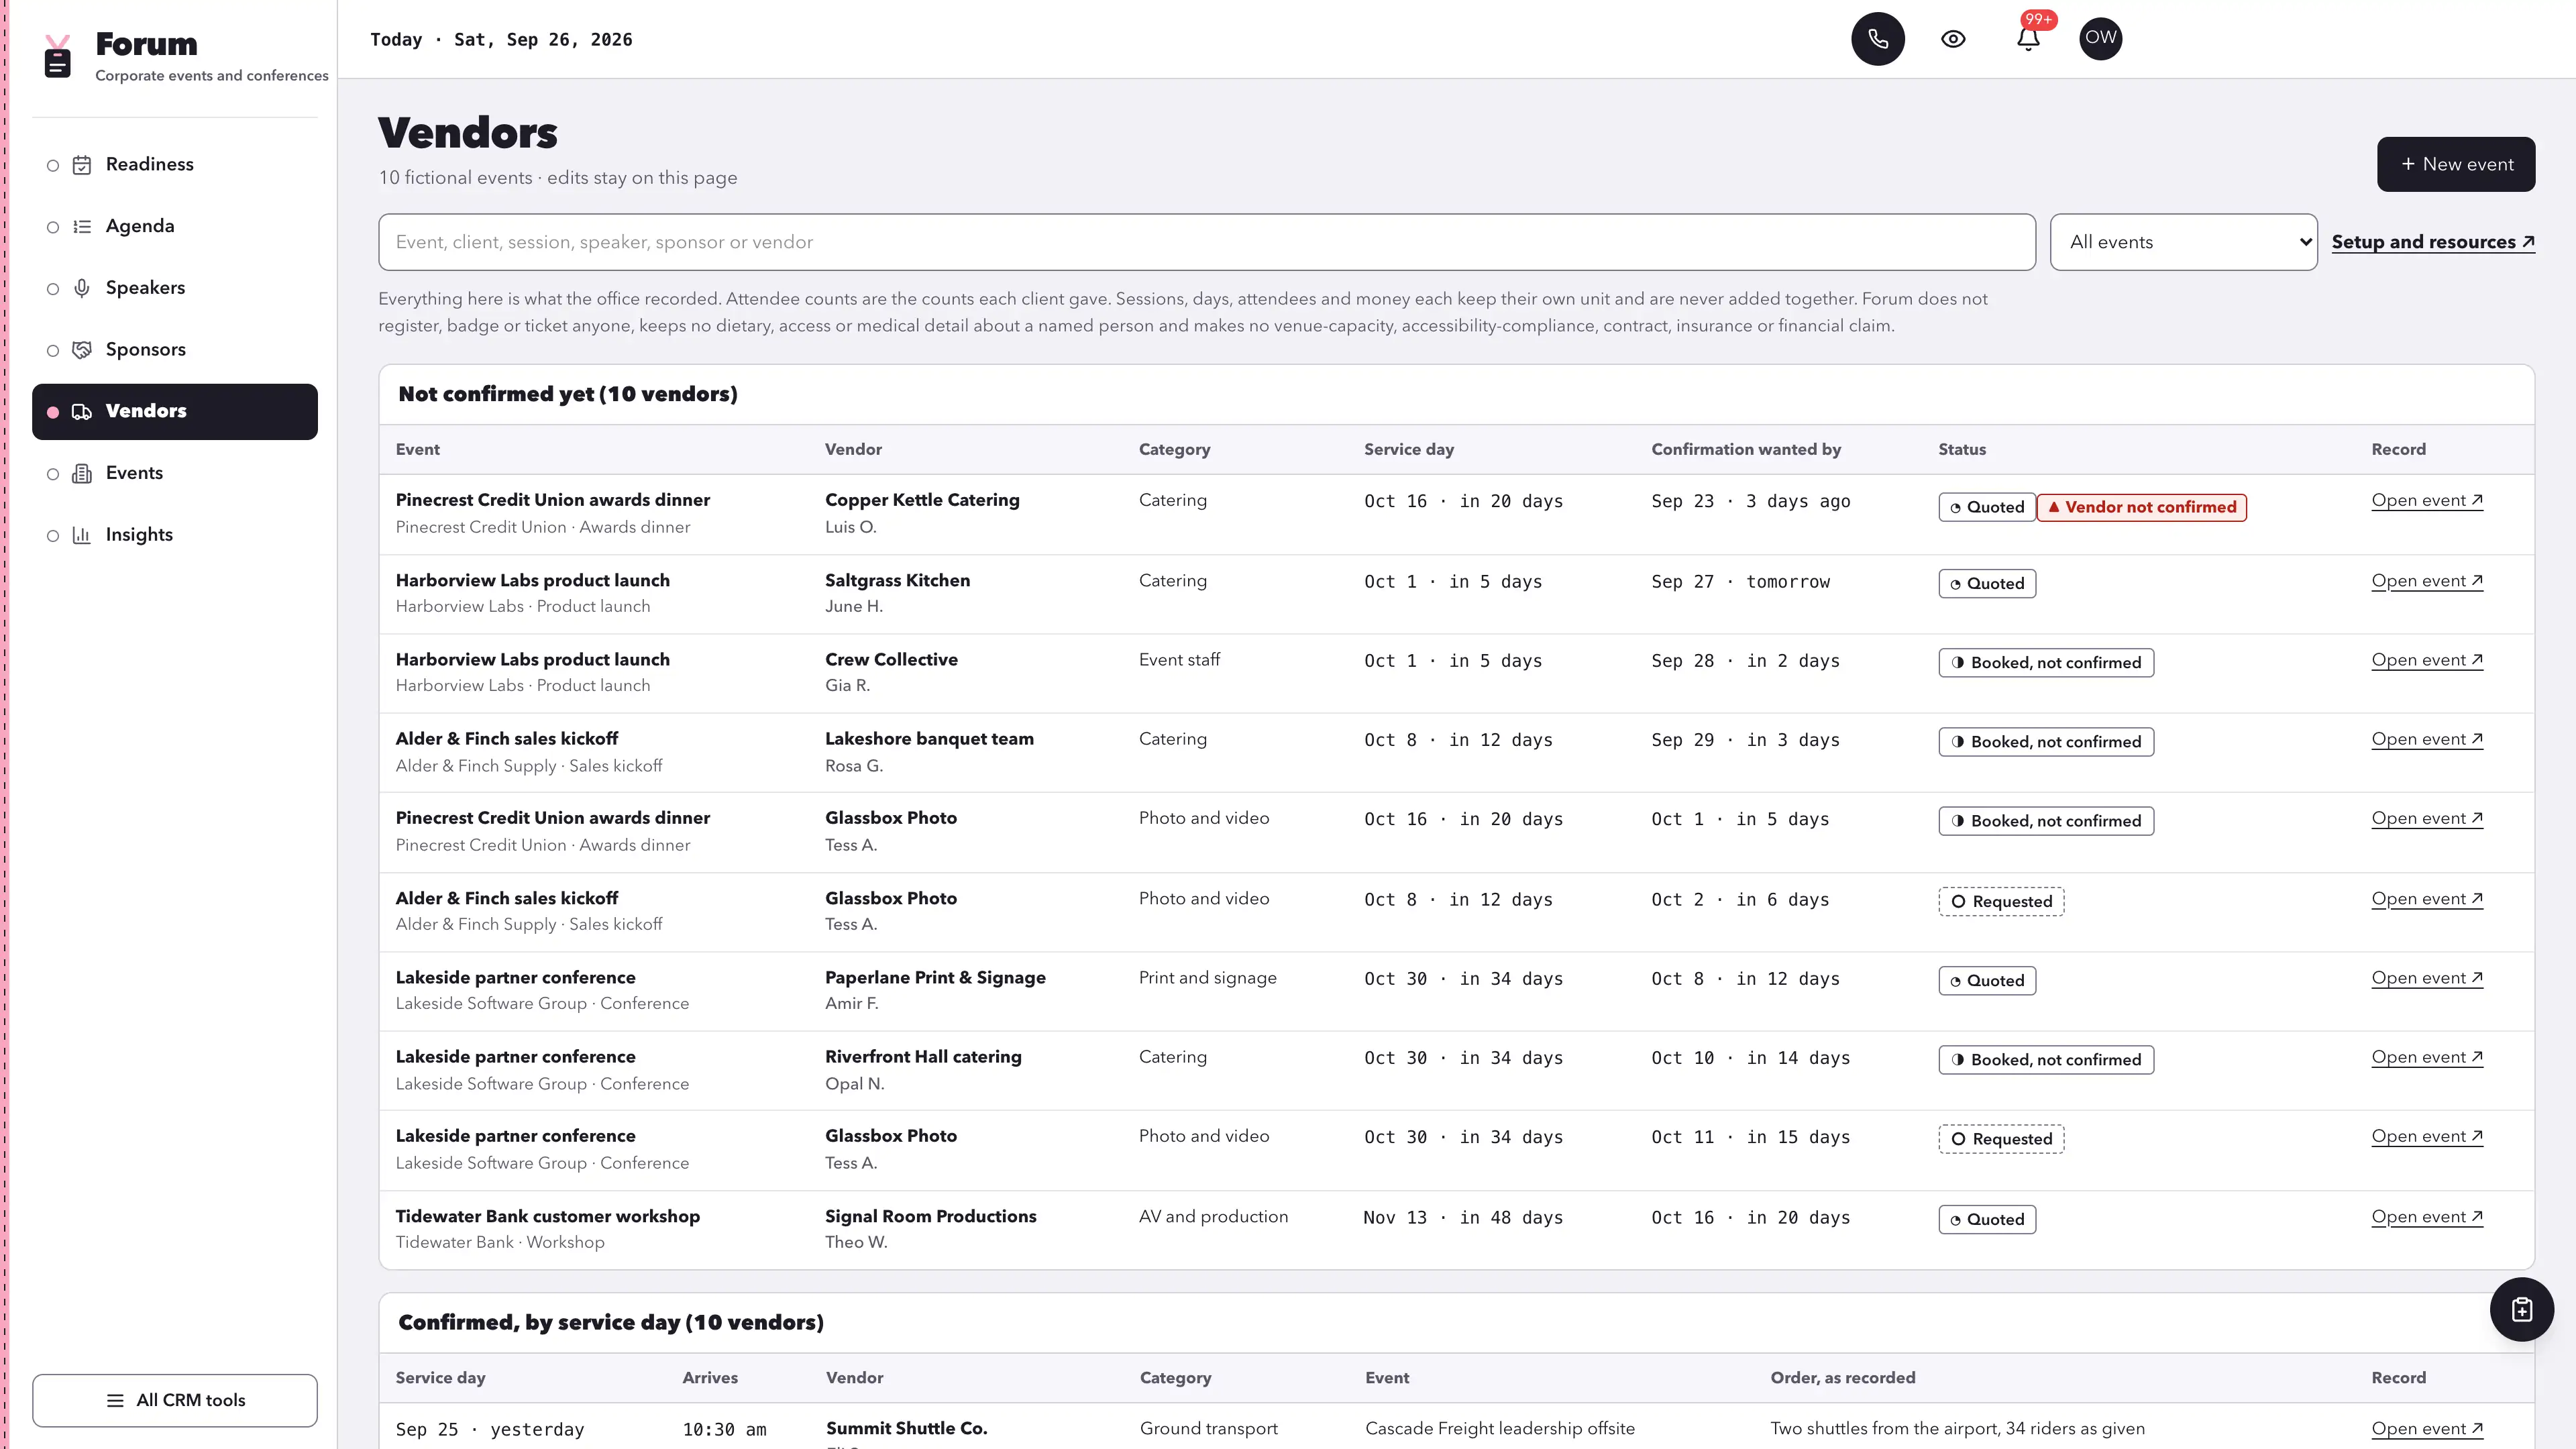Open event for Copper Kettle Catering row

(x=2427, y=500)
